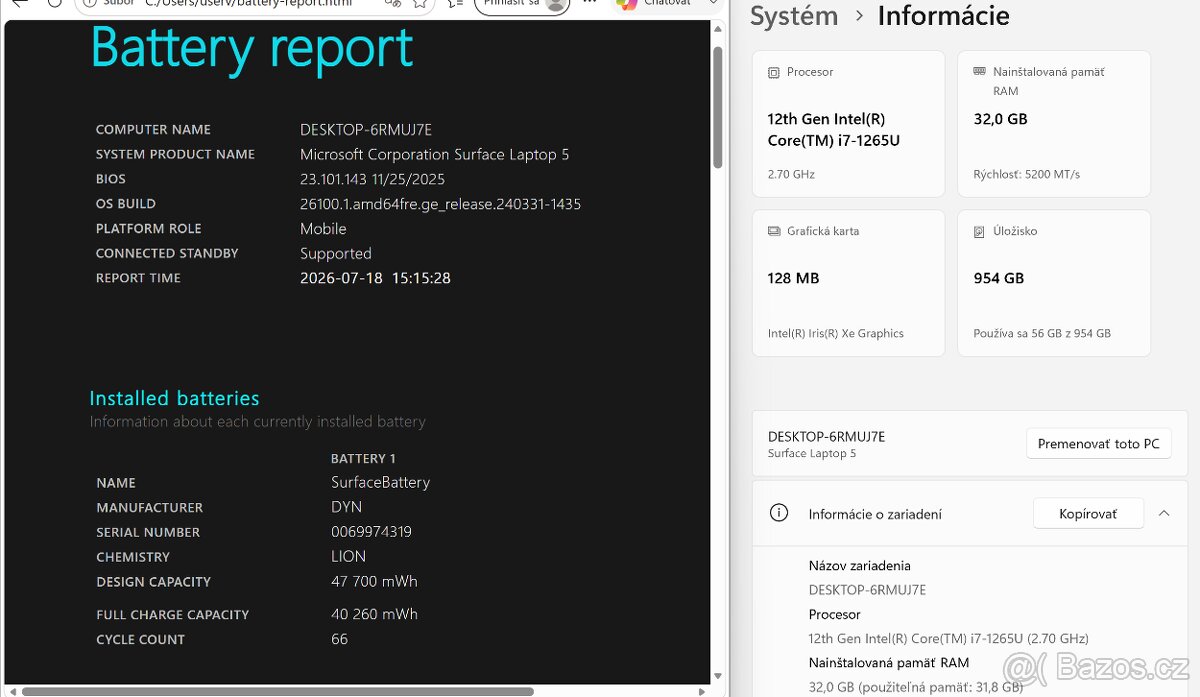
Task: Click the battery report vertical scrollbar thumb
Action: 717,107
